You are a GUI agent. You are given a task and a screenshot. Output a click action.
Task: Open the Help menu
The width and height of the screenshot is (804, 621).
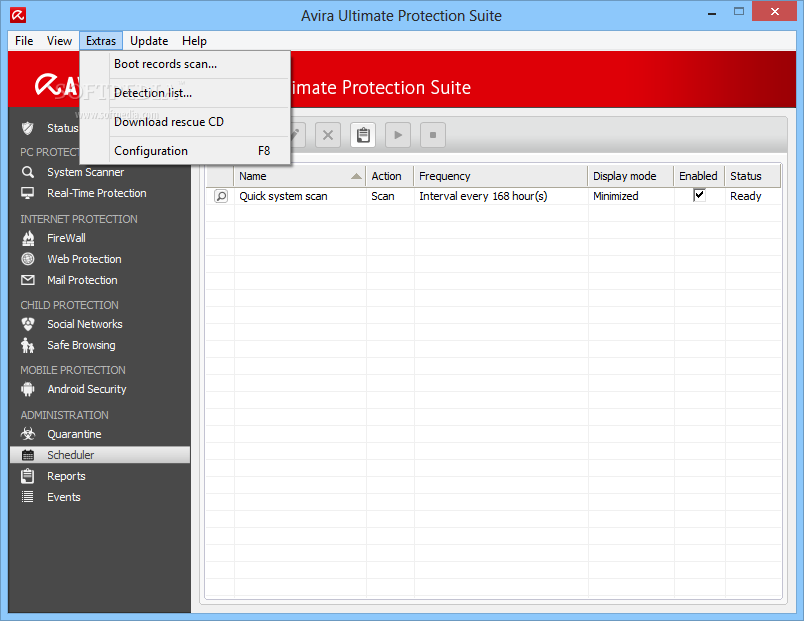[194, 41]
